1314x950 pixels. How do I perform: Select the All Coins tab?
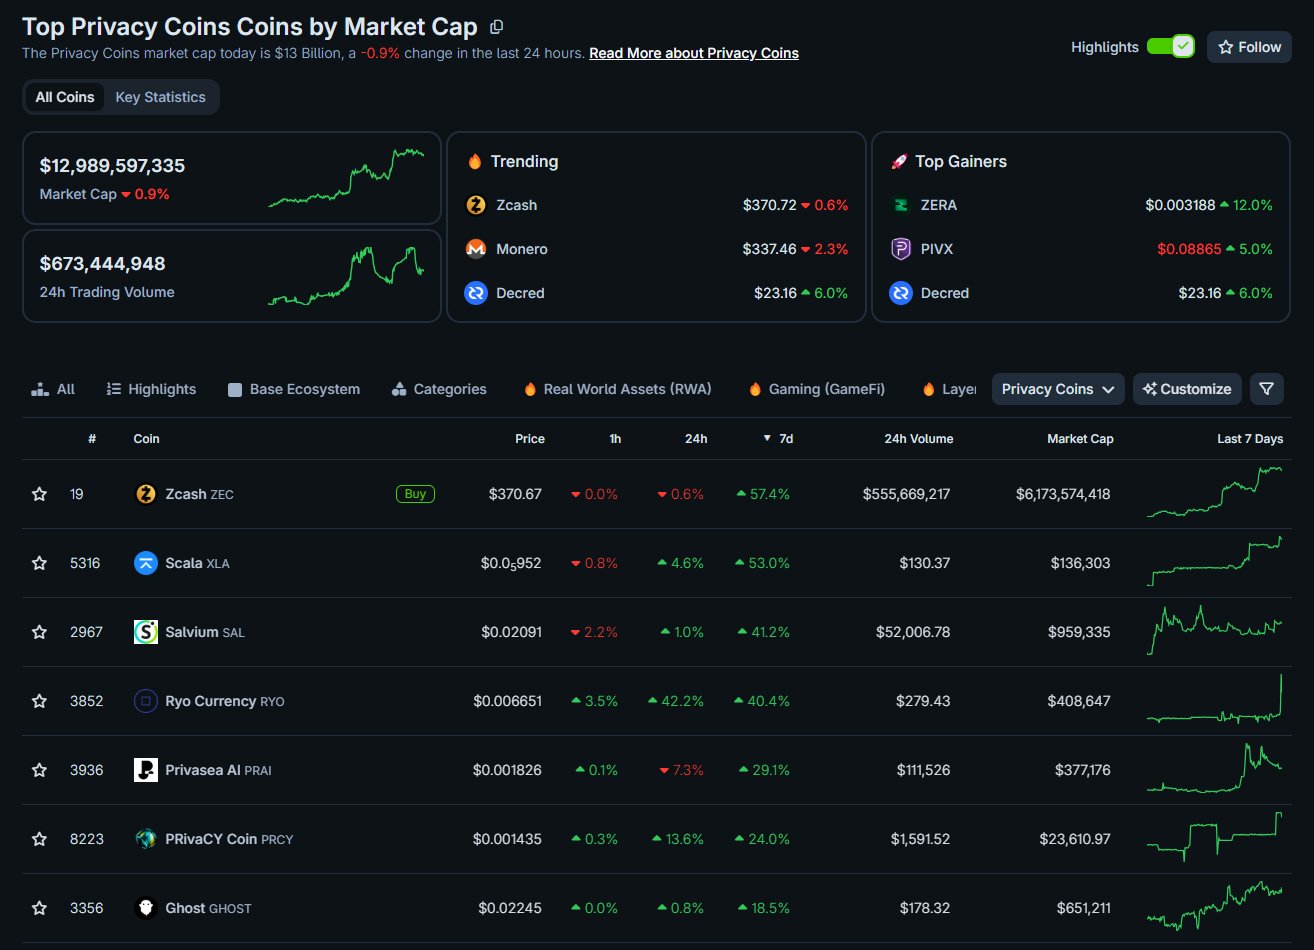[x=65, y=97]
